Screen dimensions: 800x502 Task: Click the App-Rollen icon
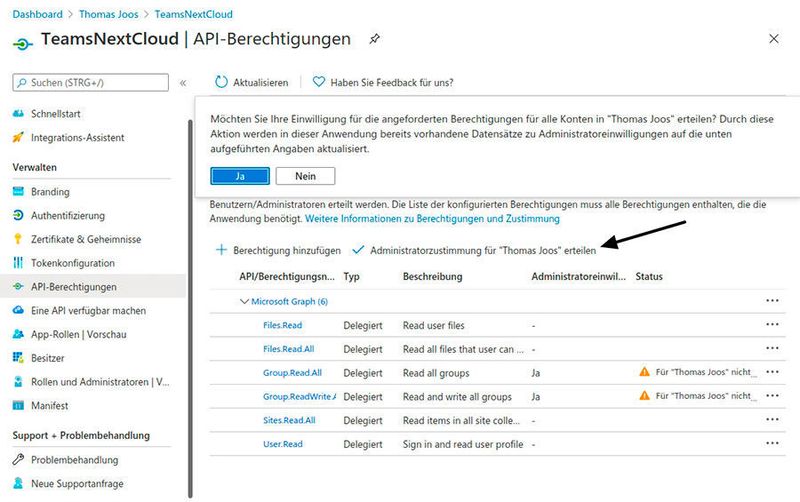[x=18, y=334]
